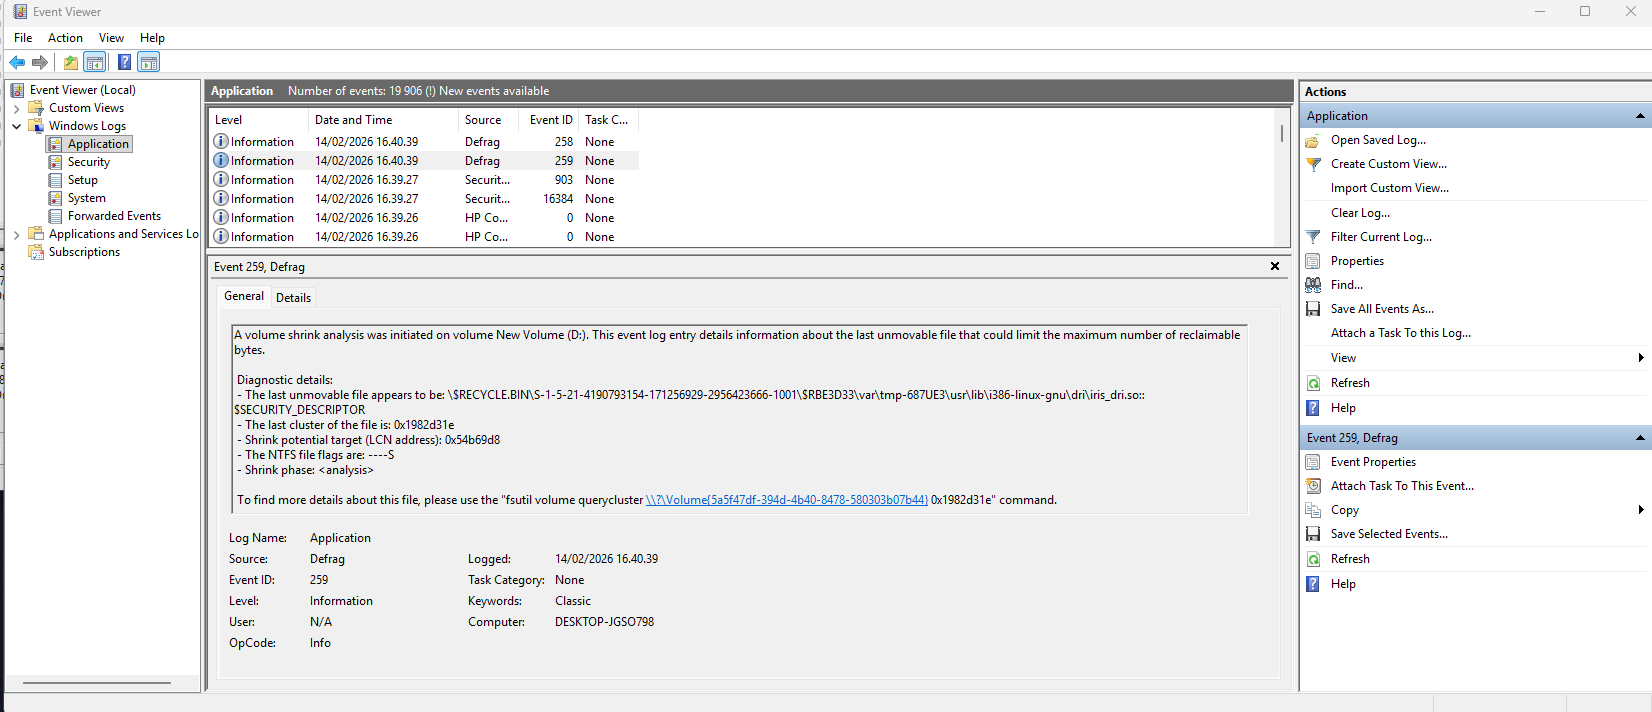Sort by the Source column header

pyautogui.click(x=487, y=120)
